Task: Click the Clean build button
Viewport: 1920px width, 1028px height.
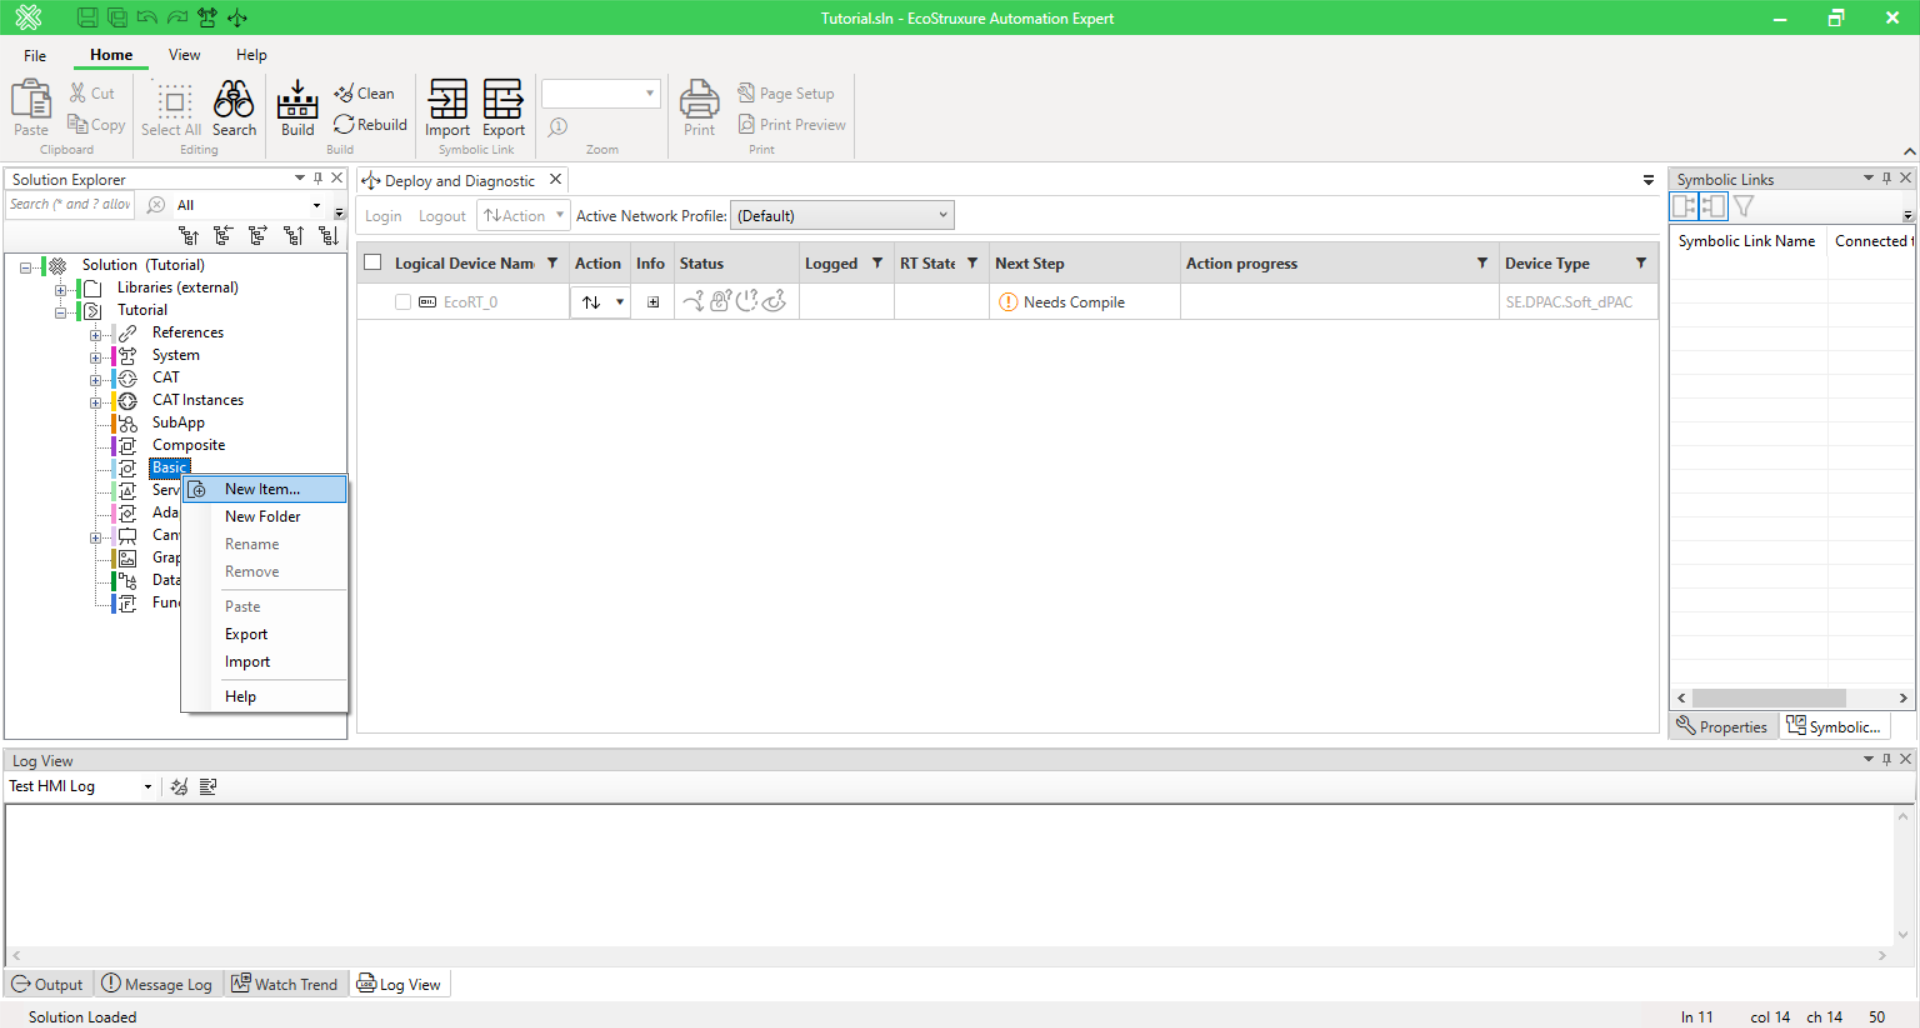Action: [365, 93]
